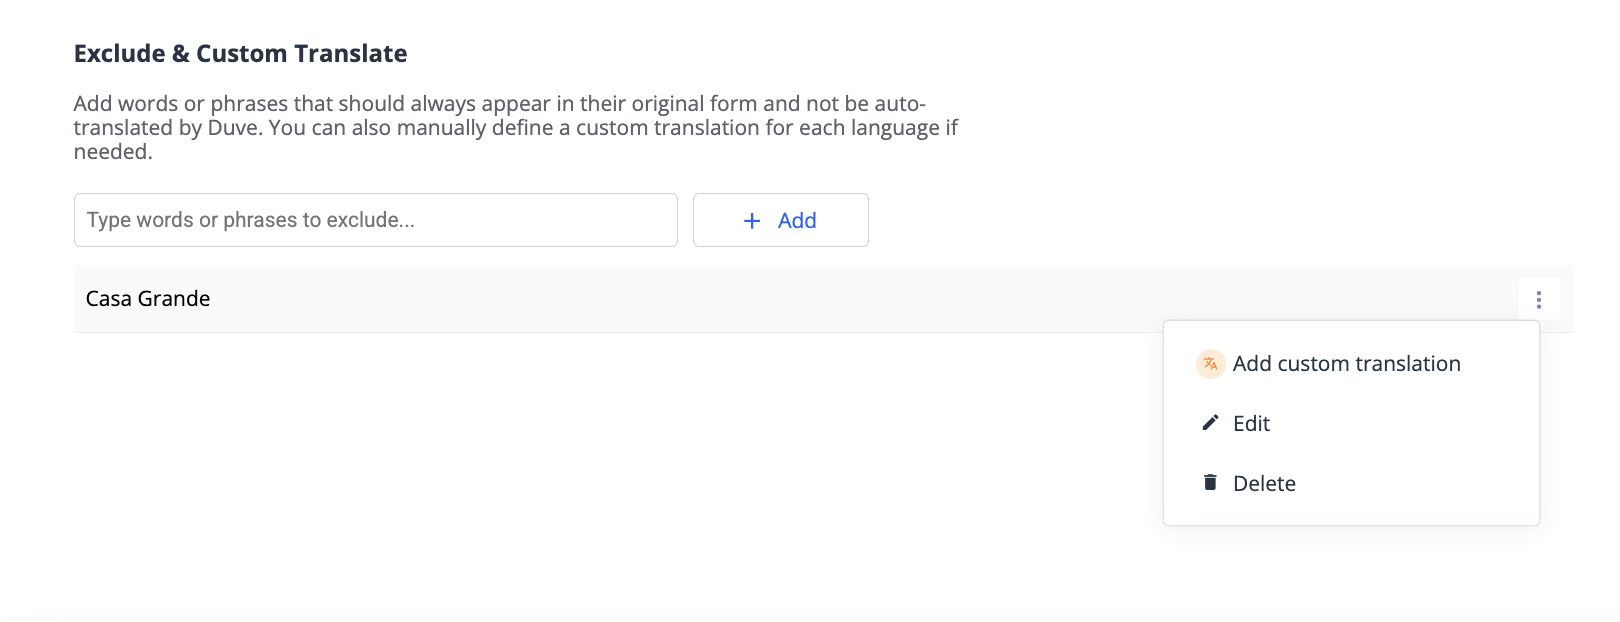Click the "Casa Grande" phrase text

(148, 299)
